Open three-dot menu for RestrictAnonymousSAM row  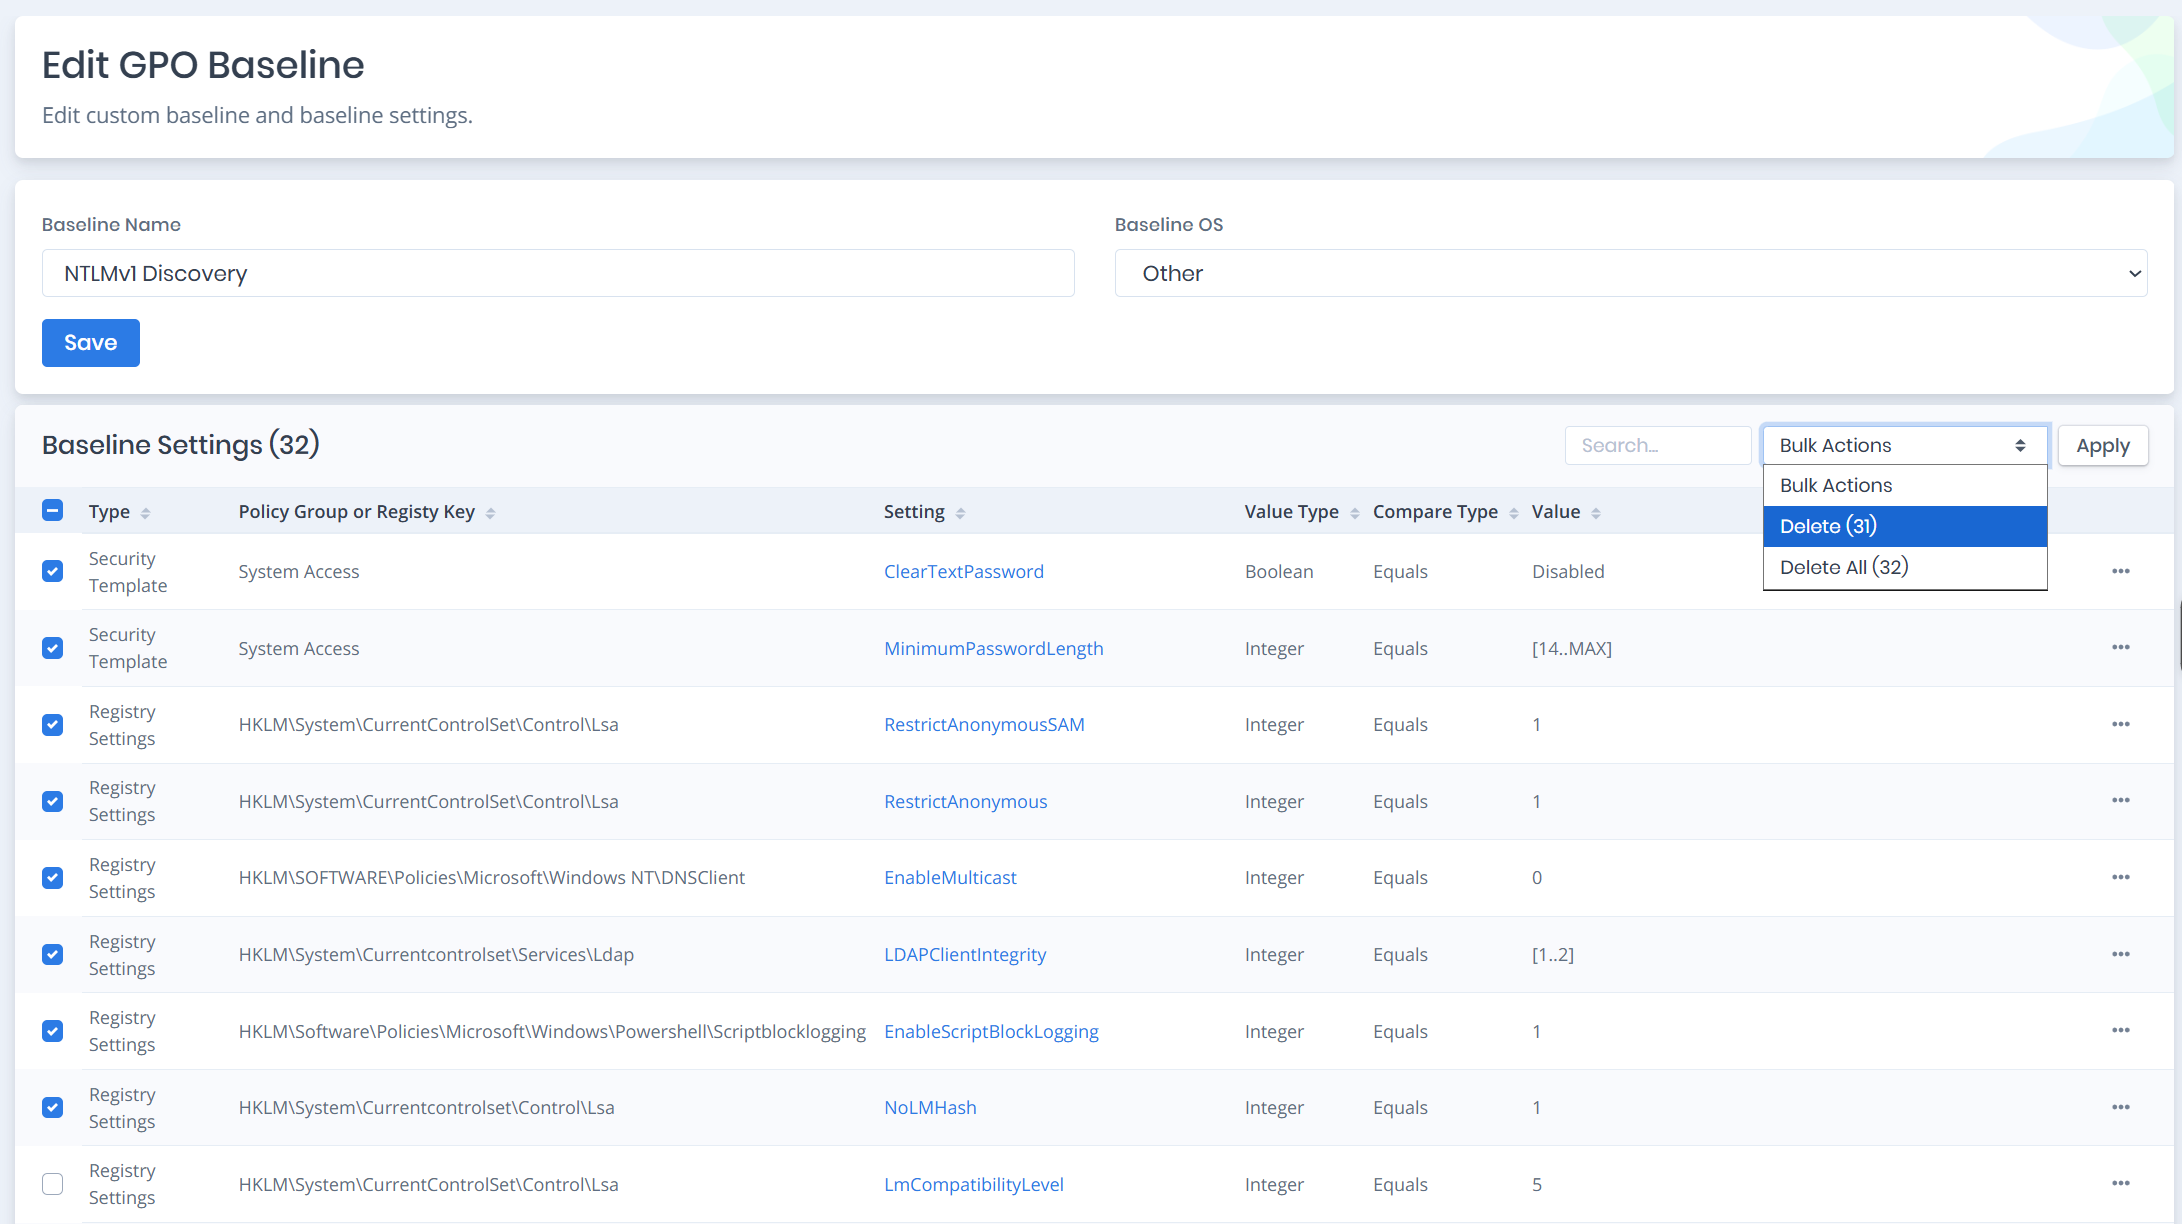point(2120,724)
